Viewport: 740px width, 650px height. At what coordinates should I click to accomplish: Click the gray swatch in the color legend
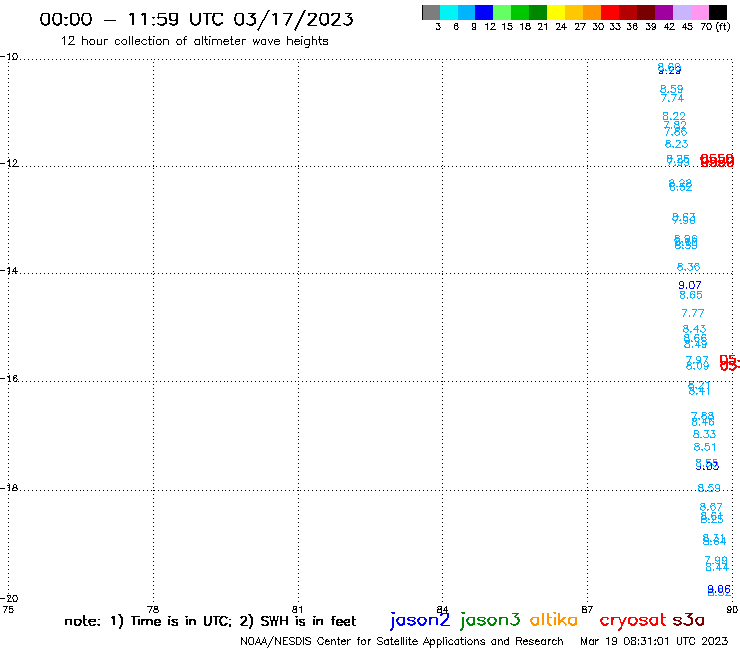tap(431, 12)
